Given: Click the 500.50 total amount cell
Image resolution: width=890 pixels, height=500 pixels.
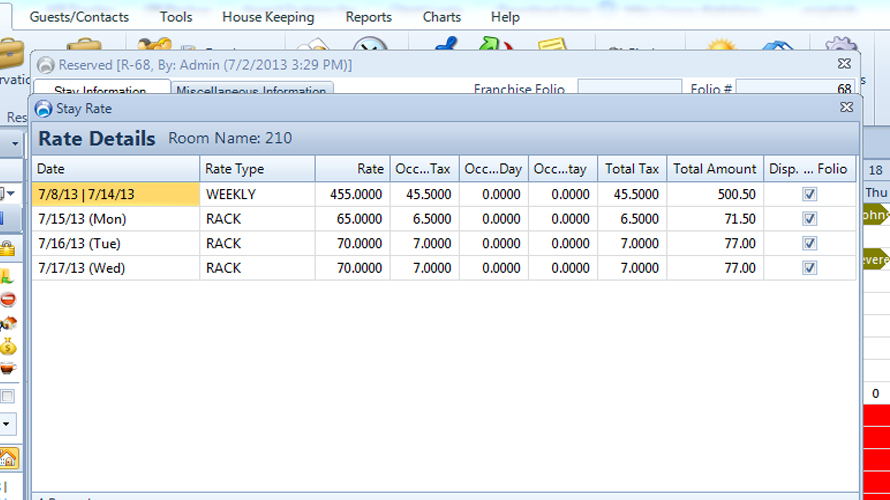Looking at the screenshot, I should pos(715,194).
